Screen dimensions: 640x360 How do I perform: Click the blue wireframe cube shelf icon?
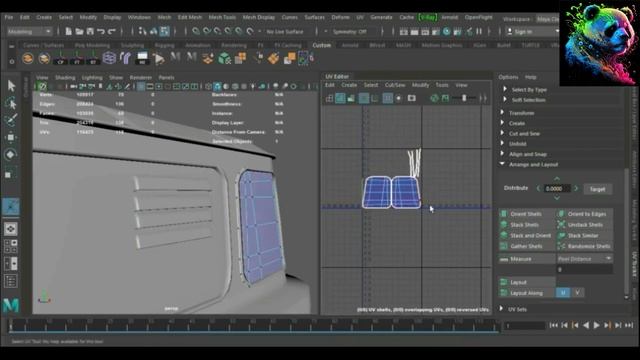[x=109, y=58]
